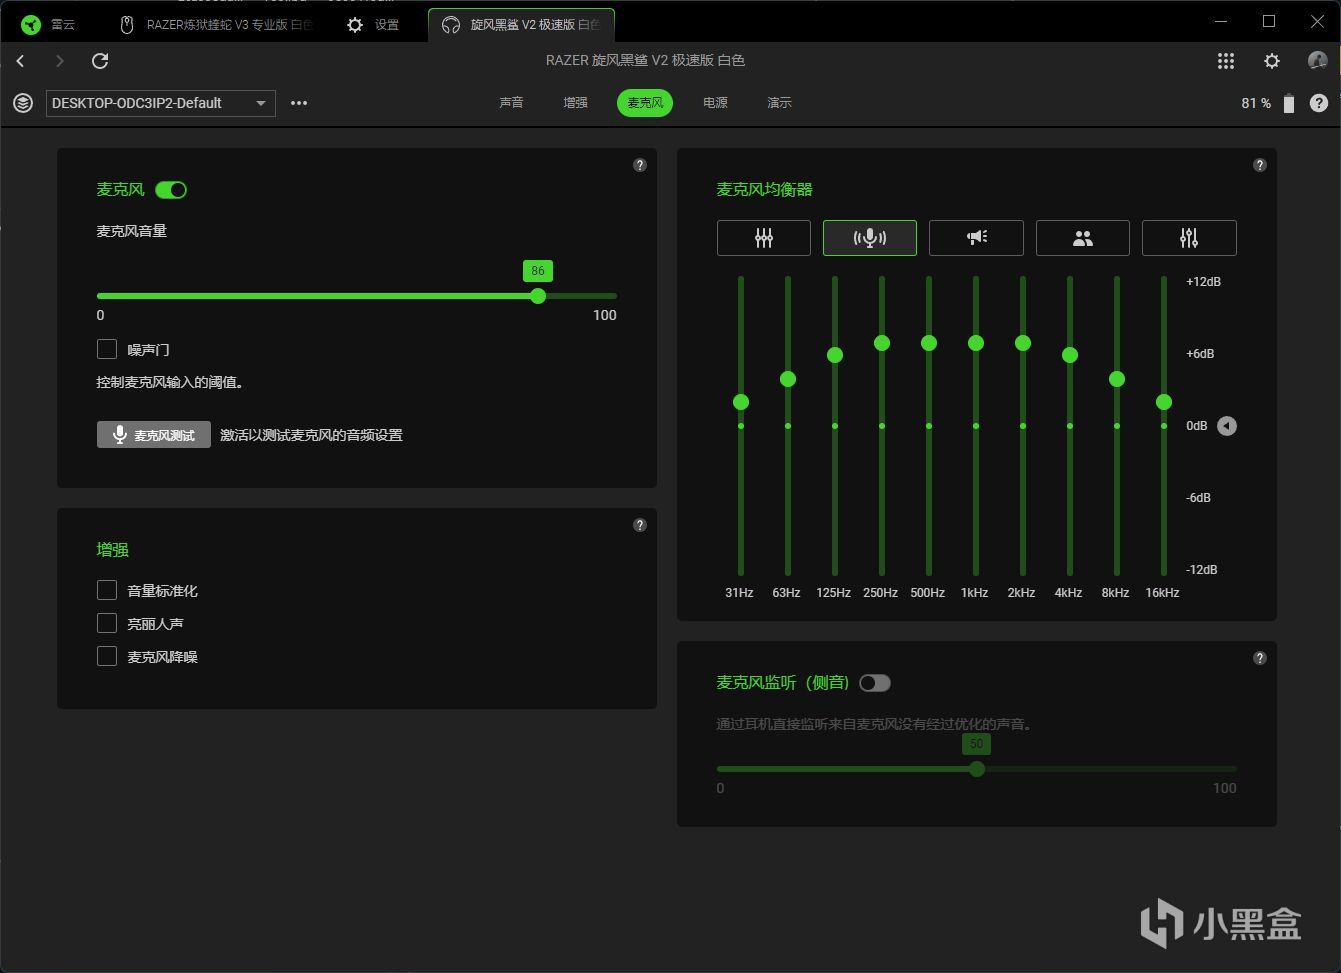Open help for 麦克风均衡器 panel
Viewport: 1341px width, 973px height.
coord(1260,165)
